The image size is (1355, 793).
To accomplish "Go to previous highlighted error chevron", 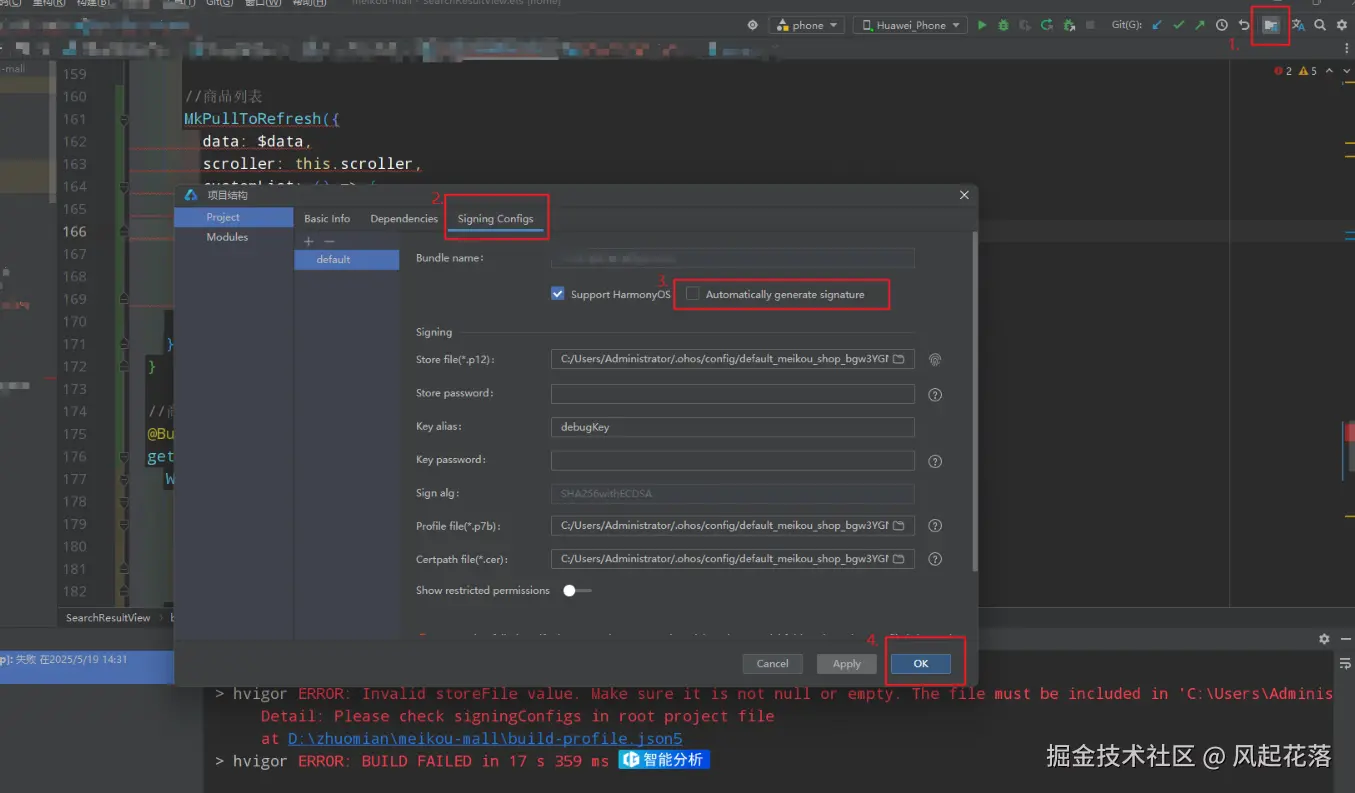I will click(x=1328, y=71).
